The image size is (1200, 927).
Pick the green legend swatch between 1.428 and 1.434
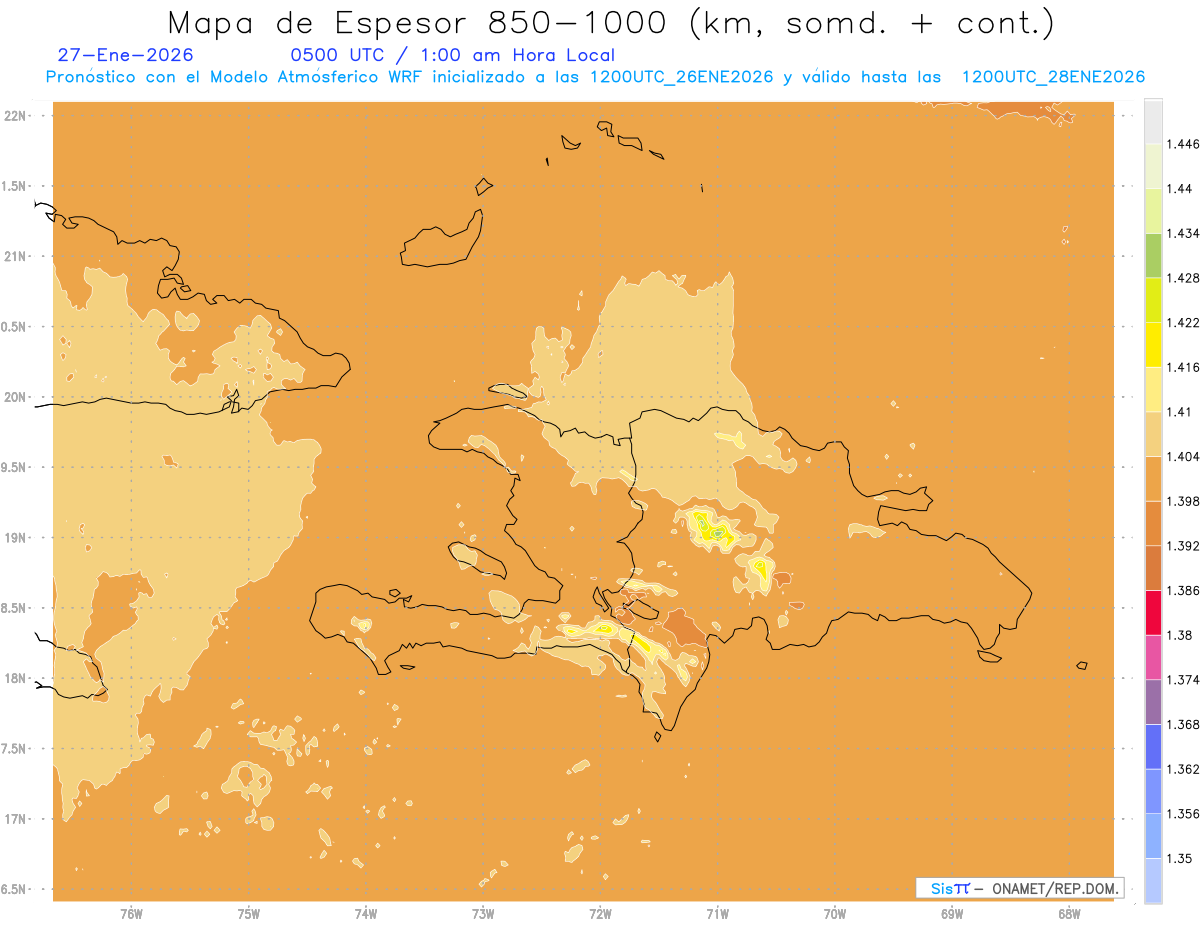point(1153,255)
